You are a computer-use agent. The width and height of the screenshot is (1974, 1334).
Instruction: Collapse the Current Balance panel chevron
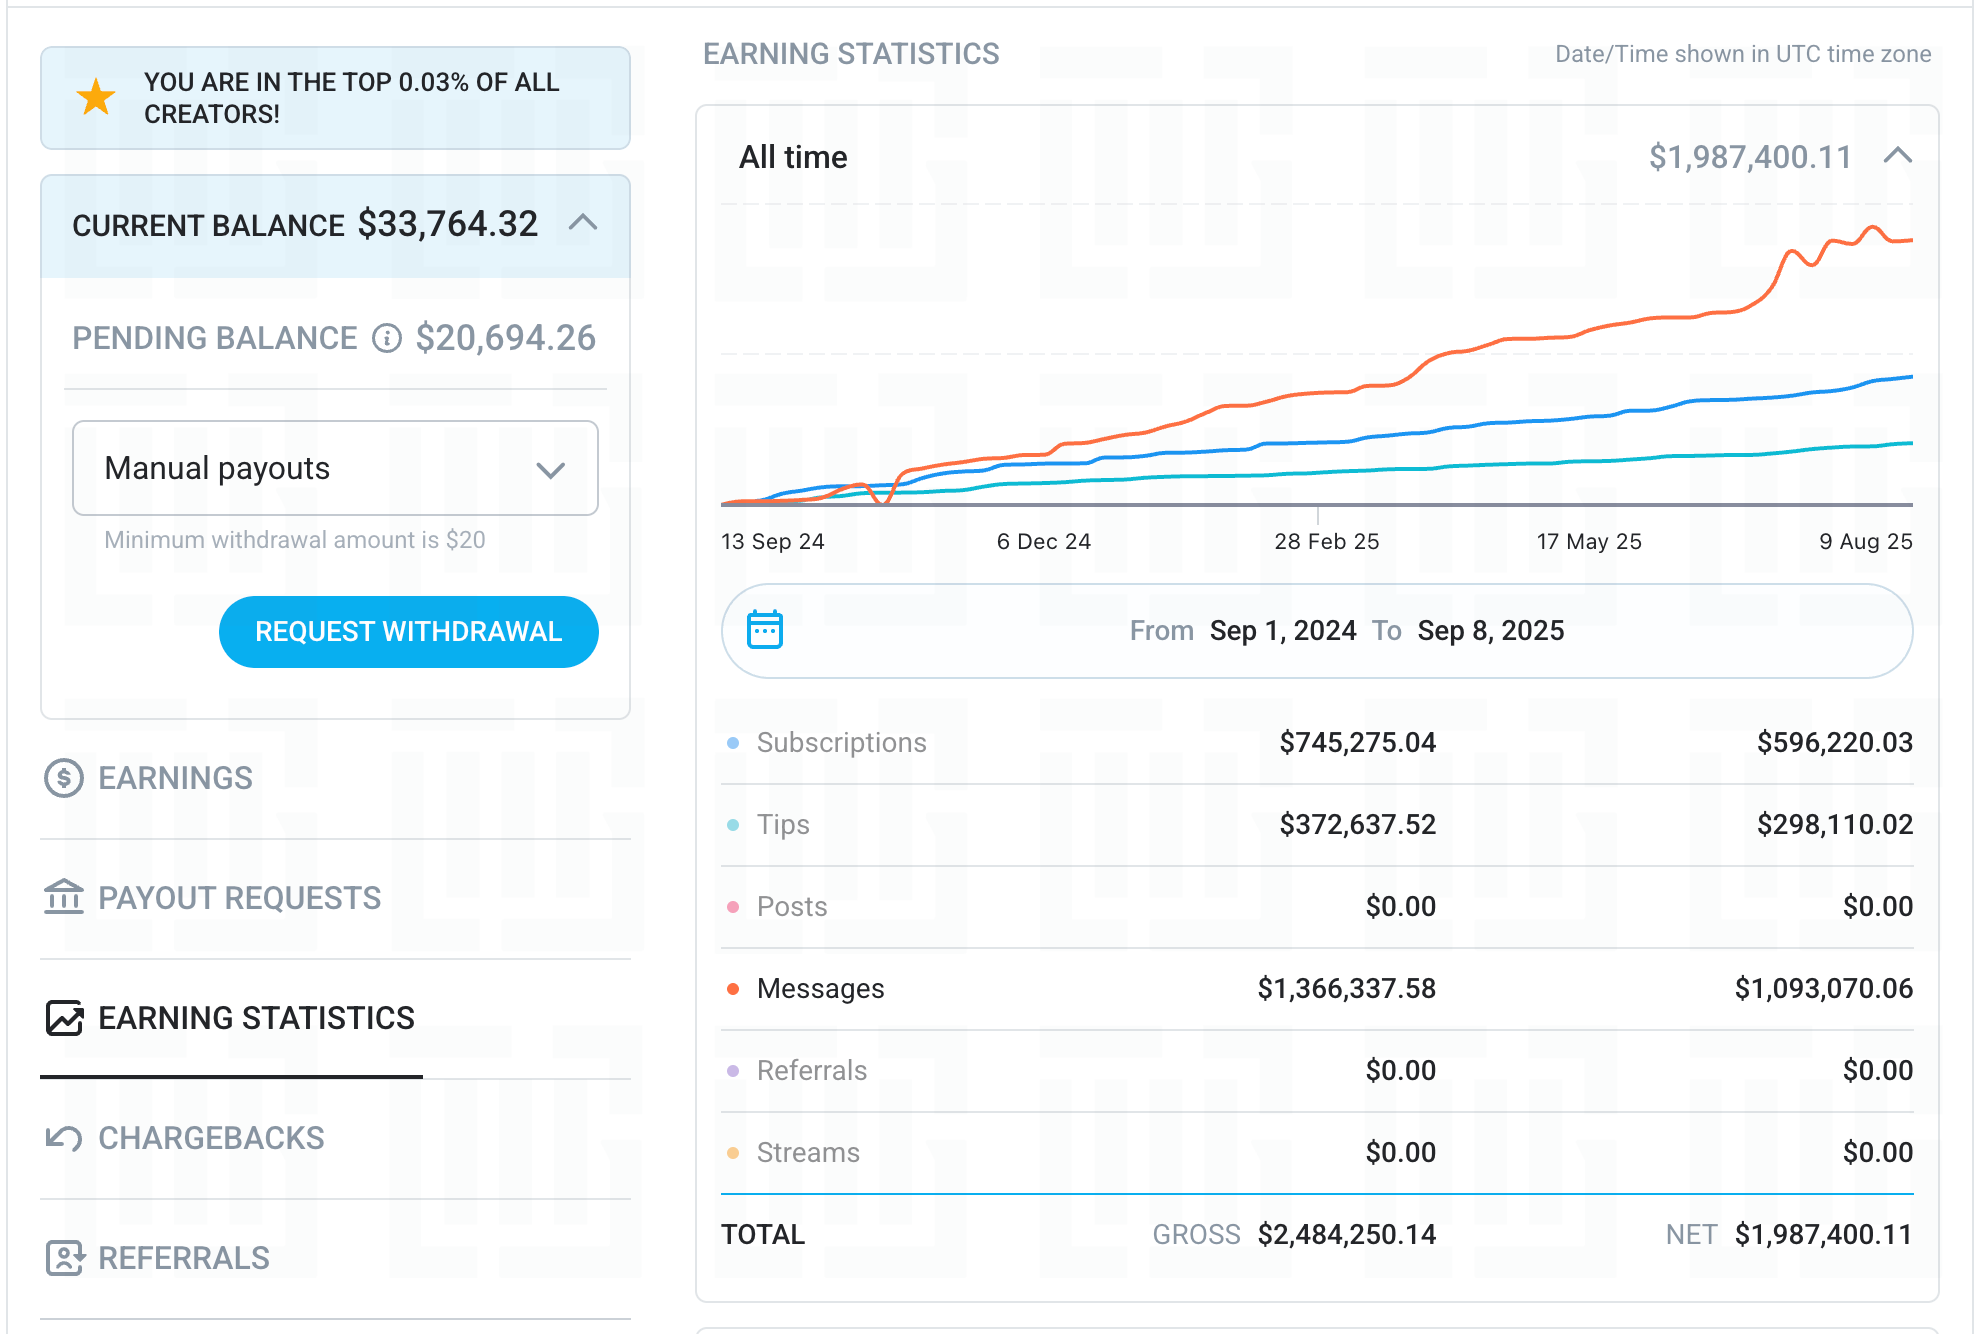pyautogui.click(x=583, y=223)
